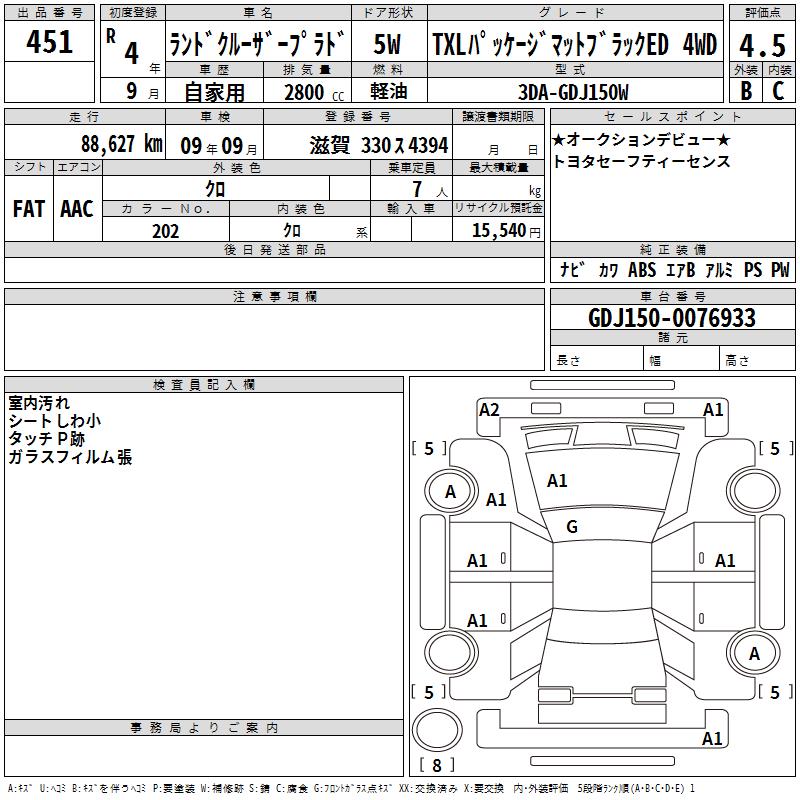The width and height of the screenshot is (800, 800).
Task: Select the color number 202
Action: click(x=165, y=231)
